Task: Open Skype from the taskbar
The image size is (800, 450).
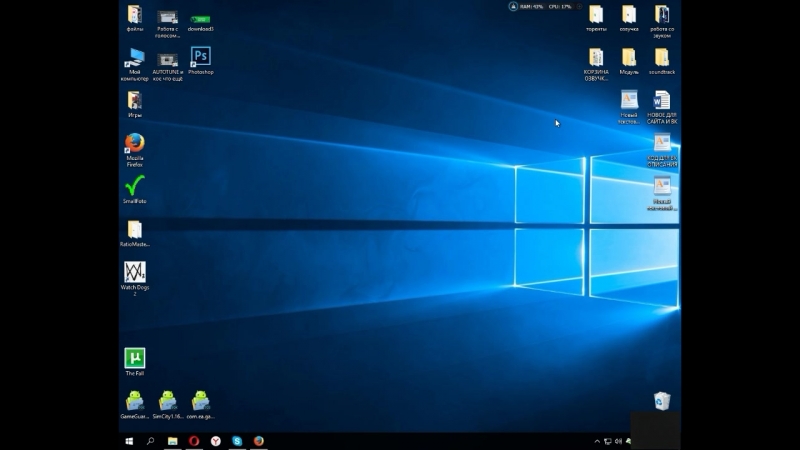Action: pyautogui.click(x=237, y=441)
